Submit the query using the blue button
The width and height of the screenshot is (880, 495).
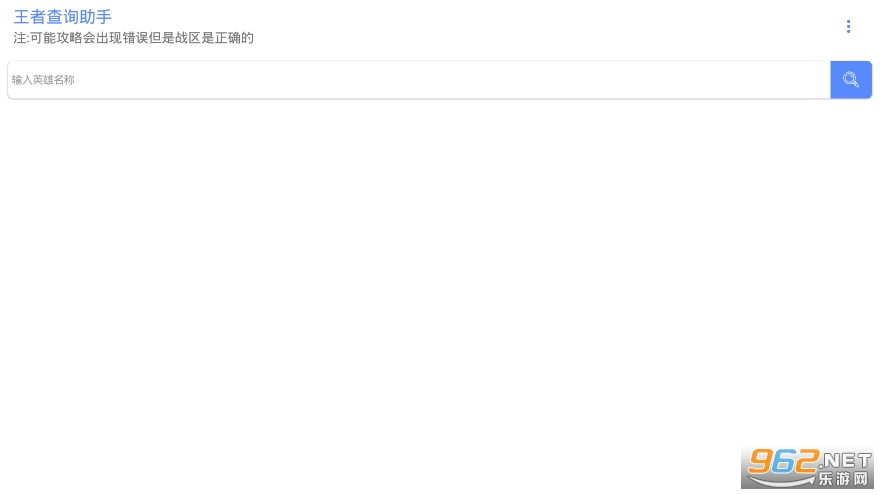point(851,80)
